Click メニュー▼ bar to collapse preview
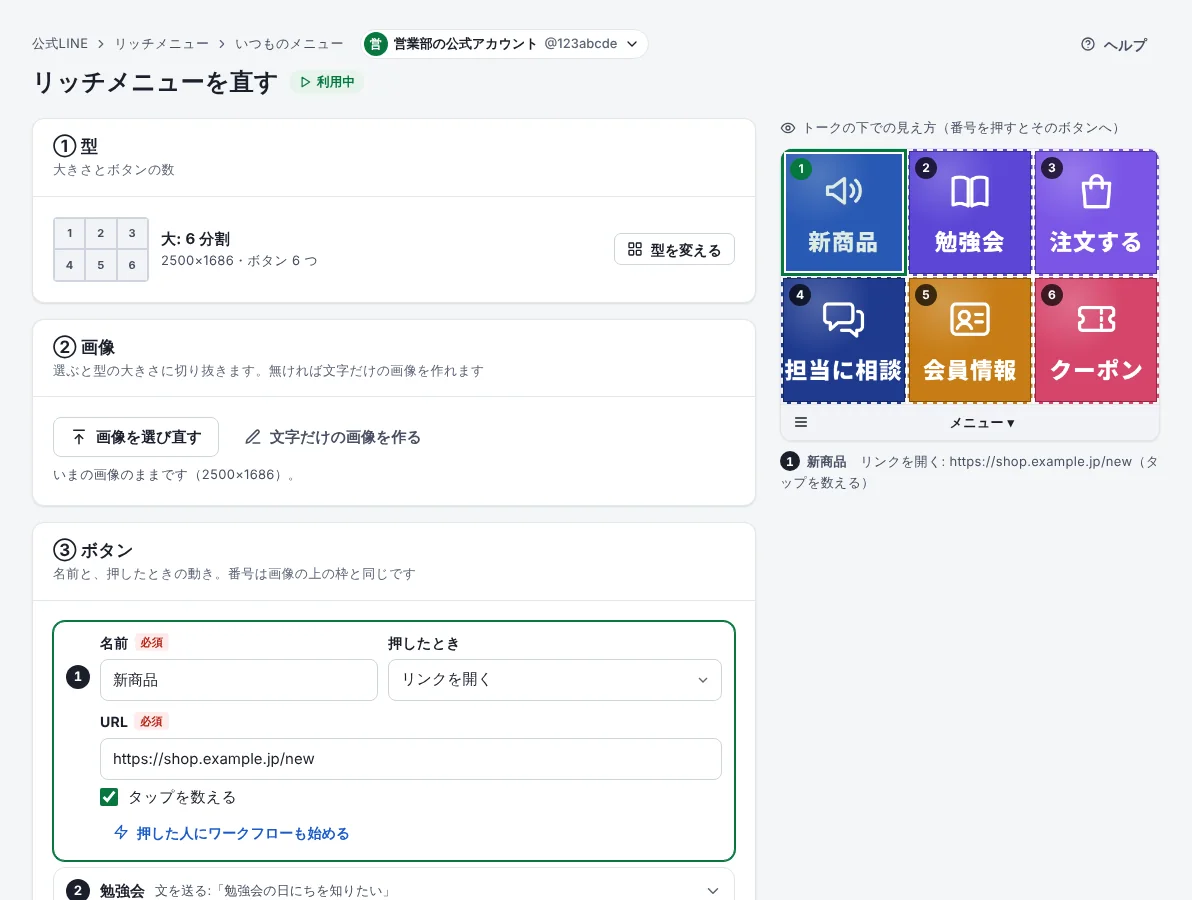Image resolution: width=1192 pixels, height=900 pixels. tap(981, 423)
